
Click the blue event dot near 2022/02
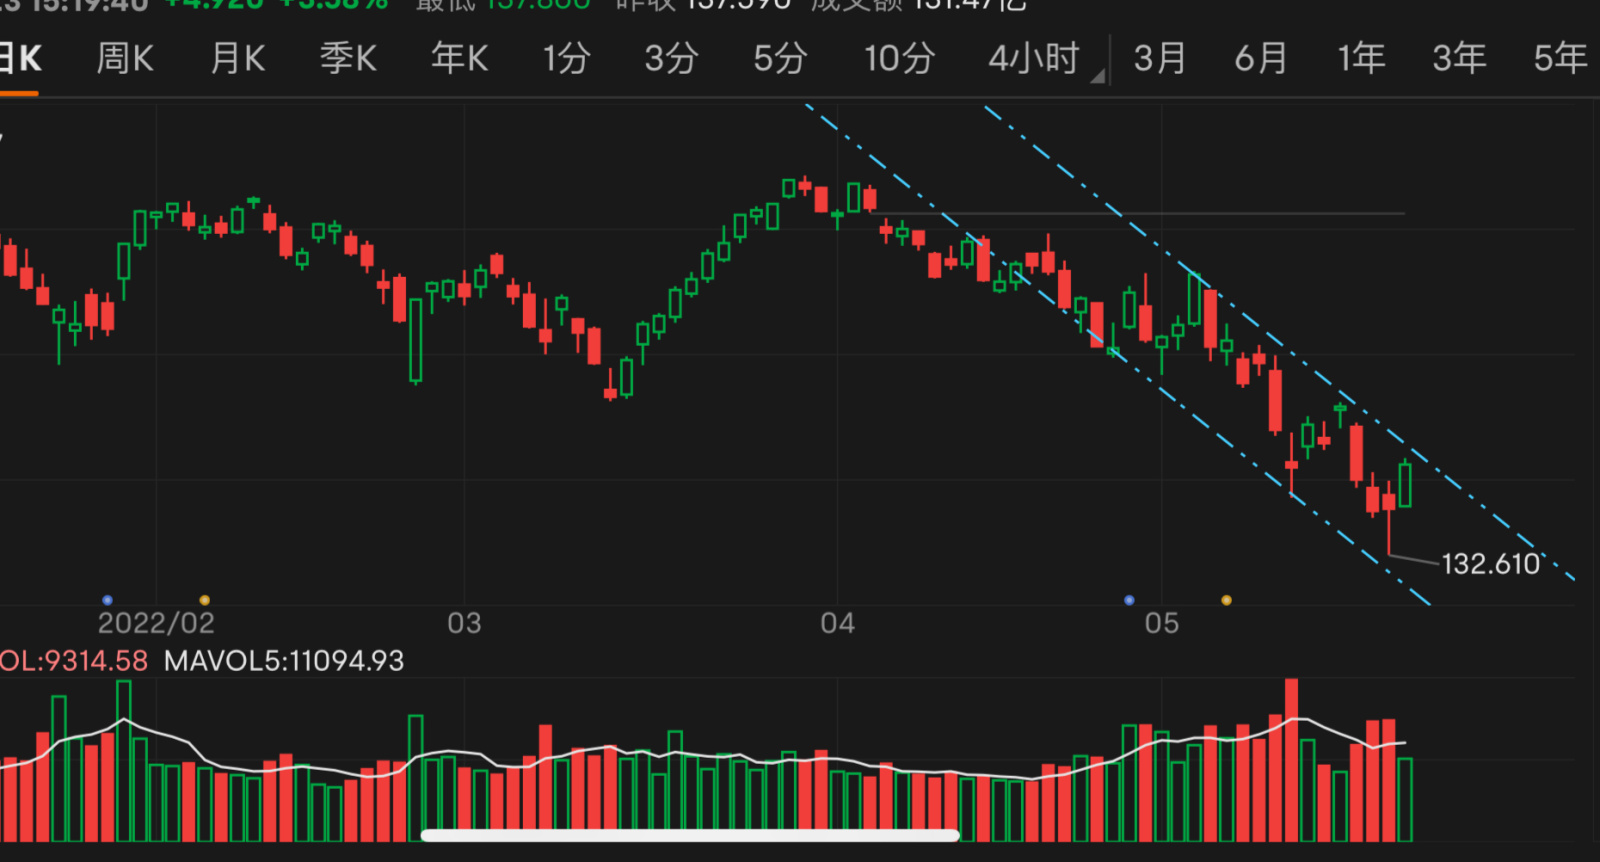point(107,601)
